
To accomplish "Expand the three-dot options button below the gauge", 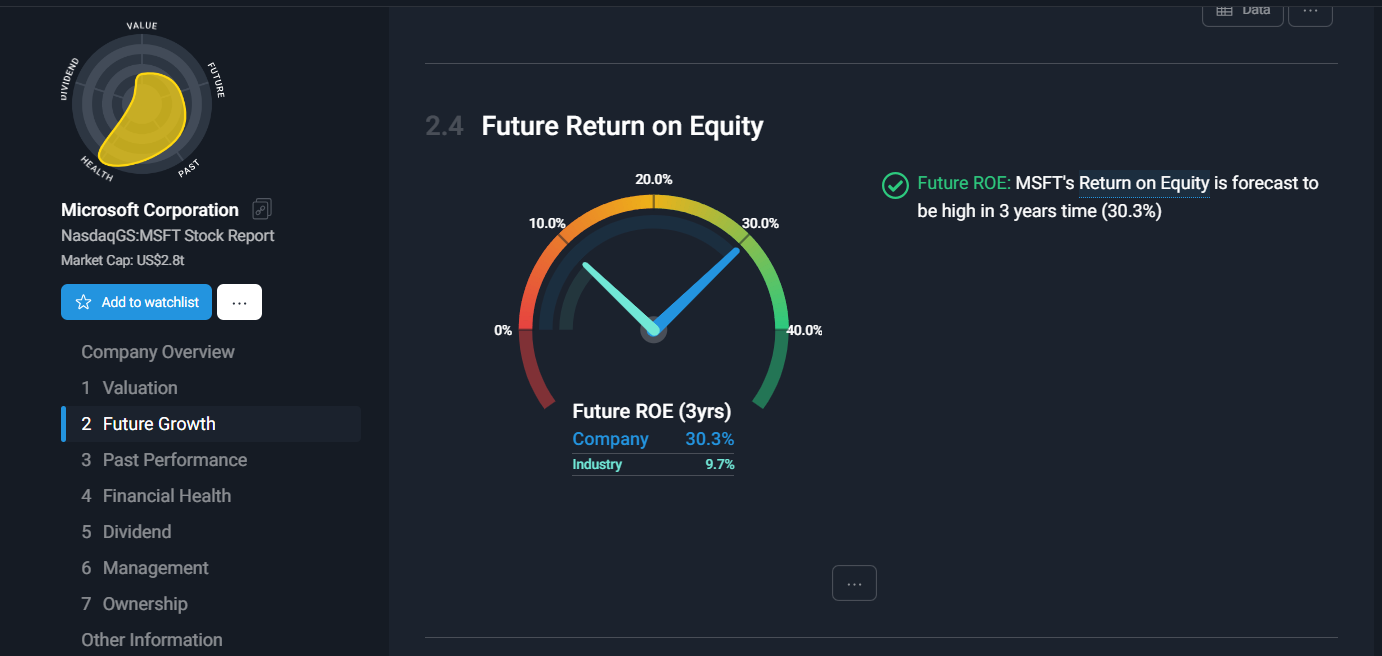I will 854,583.
